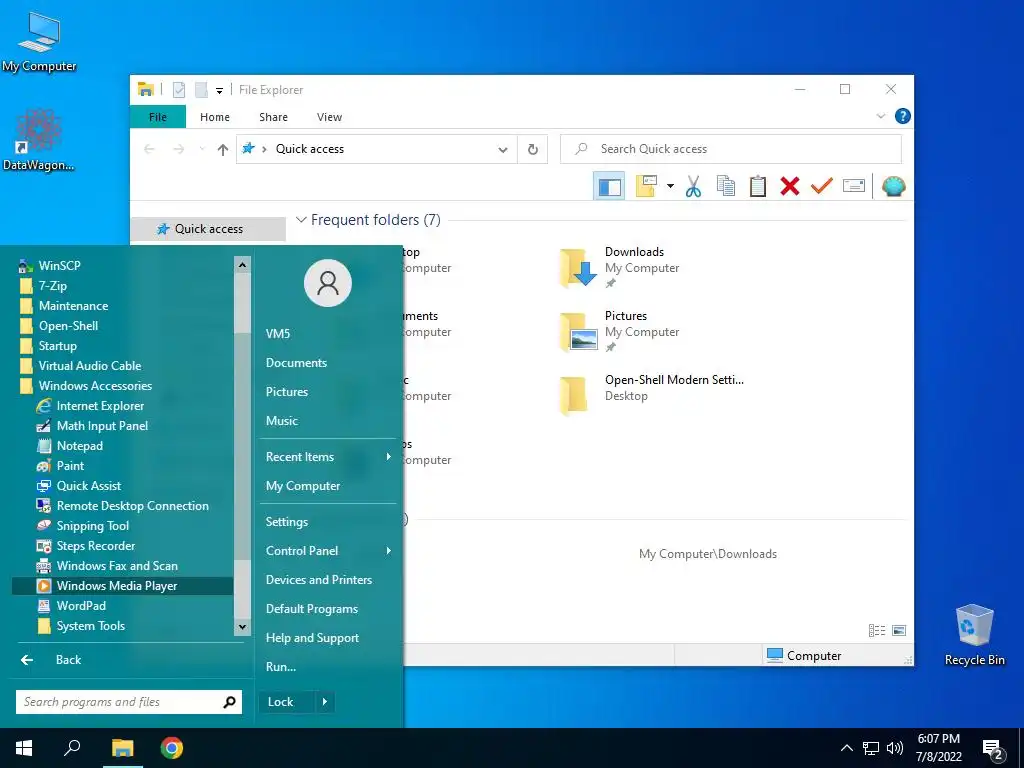The height and width of the screenshot is (768, 1024).
Task: Click the red X Delete icon
Action: pyautogui.click(x=790, y=187)
